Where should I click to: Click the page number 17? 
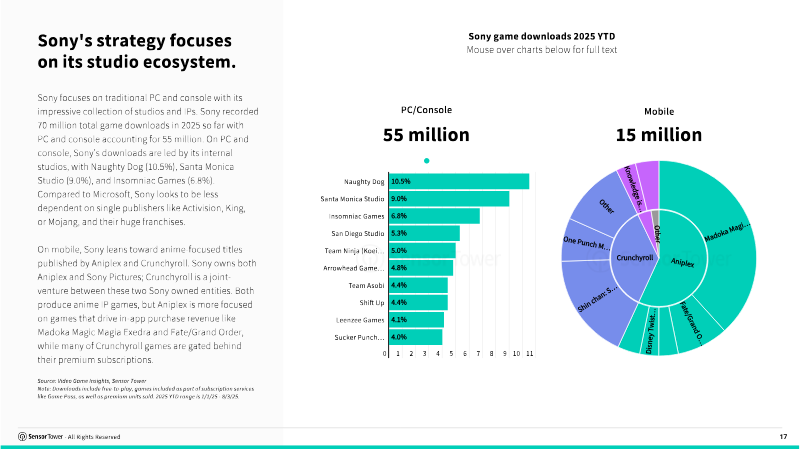[783, 437]
